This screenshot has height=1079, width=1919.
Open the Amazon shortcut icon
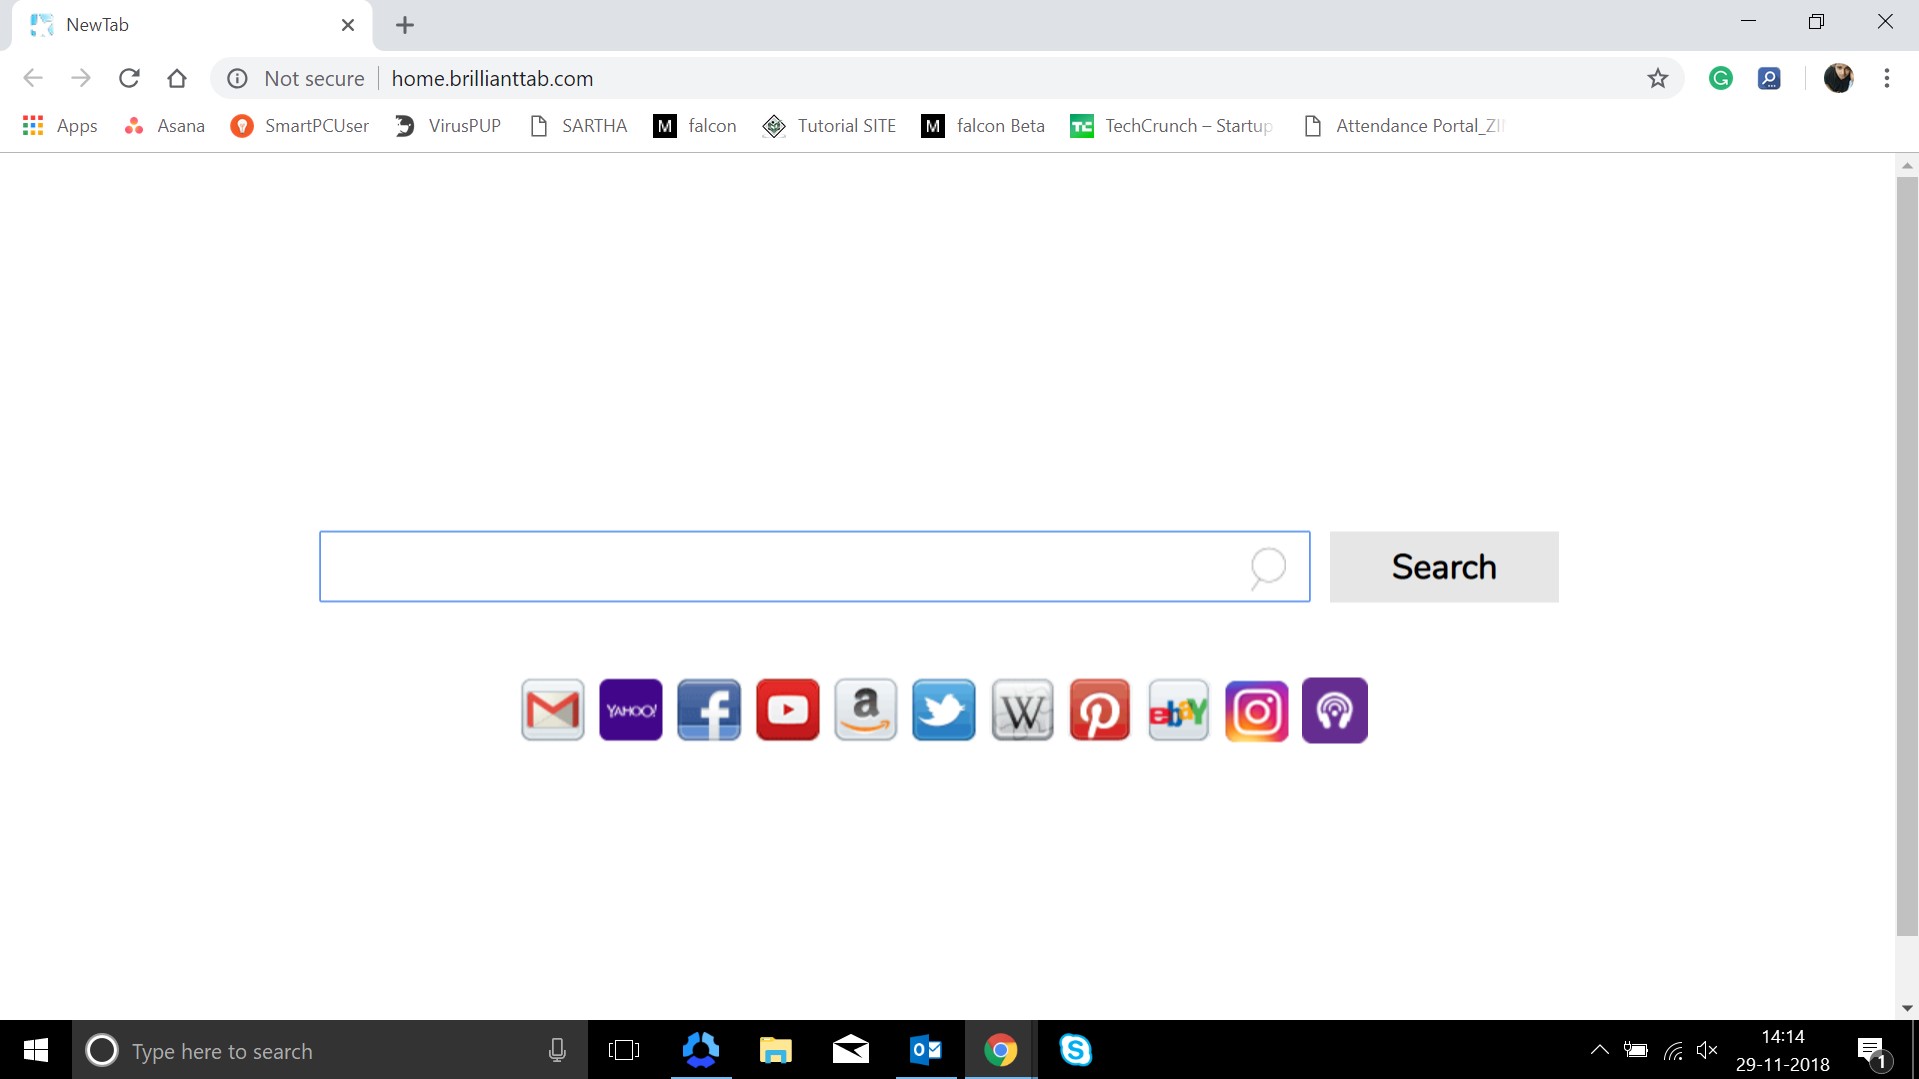pyautogui.click(x=865, y=710)
